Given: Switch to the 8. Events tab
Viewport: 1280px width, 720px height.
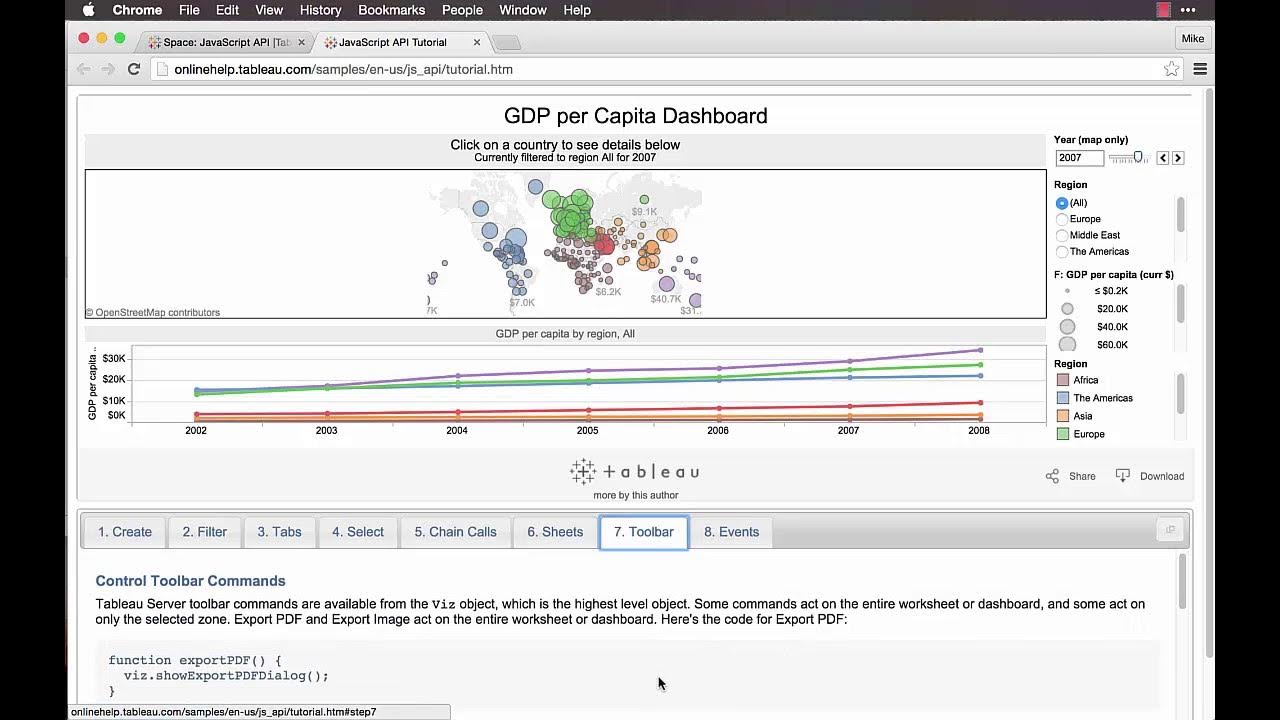Looking at the screenshot, I should (731, 532).
